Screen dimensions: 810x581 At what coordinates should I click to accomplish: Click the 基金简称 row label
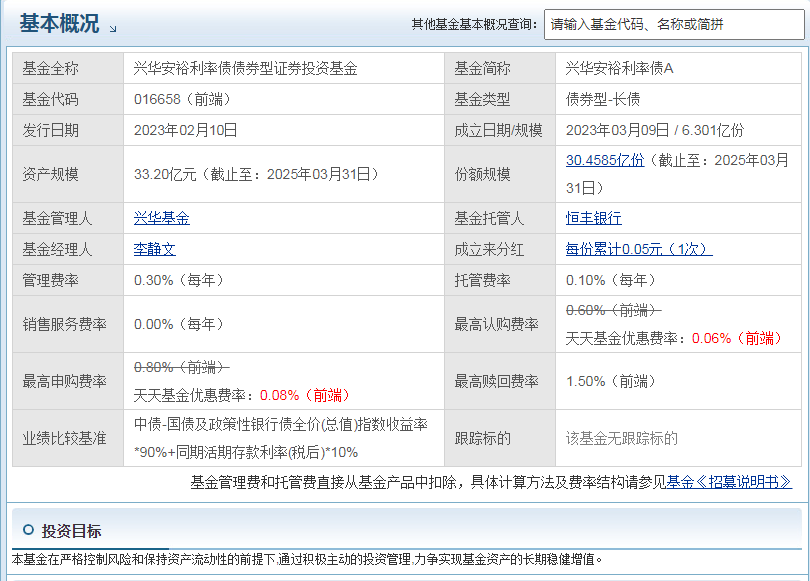click(x=482, y=68)
